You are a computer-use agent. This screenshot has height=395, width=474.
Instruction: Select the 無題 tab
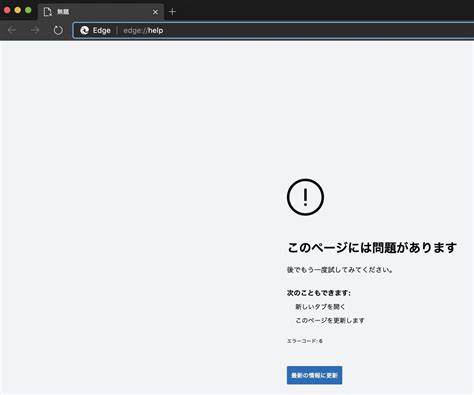(101, 12)
